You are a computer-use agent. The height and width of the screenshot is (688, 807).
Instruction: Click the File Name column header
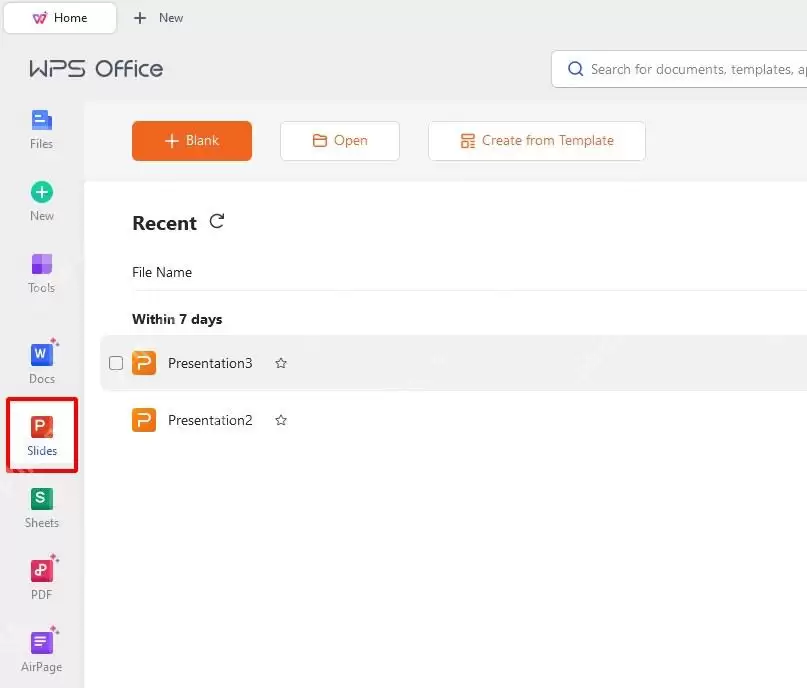coord(162,272)
